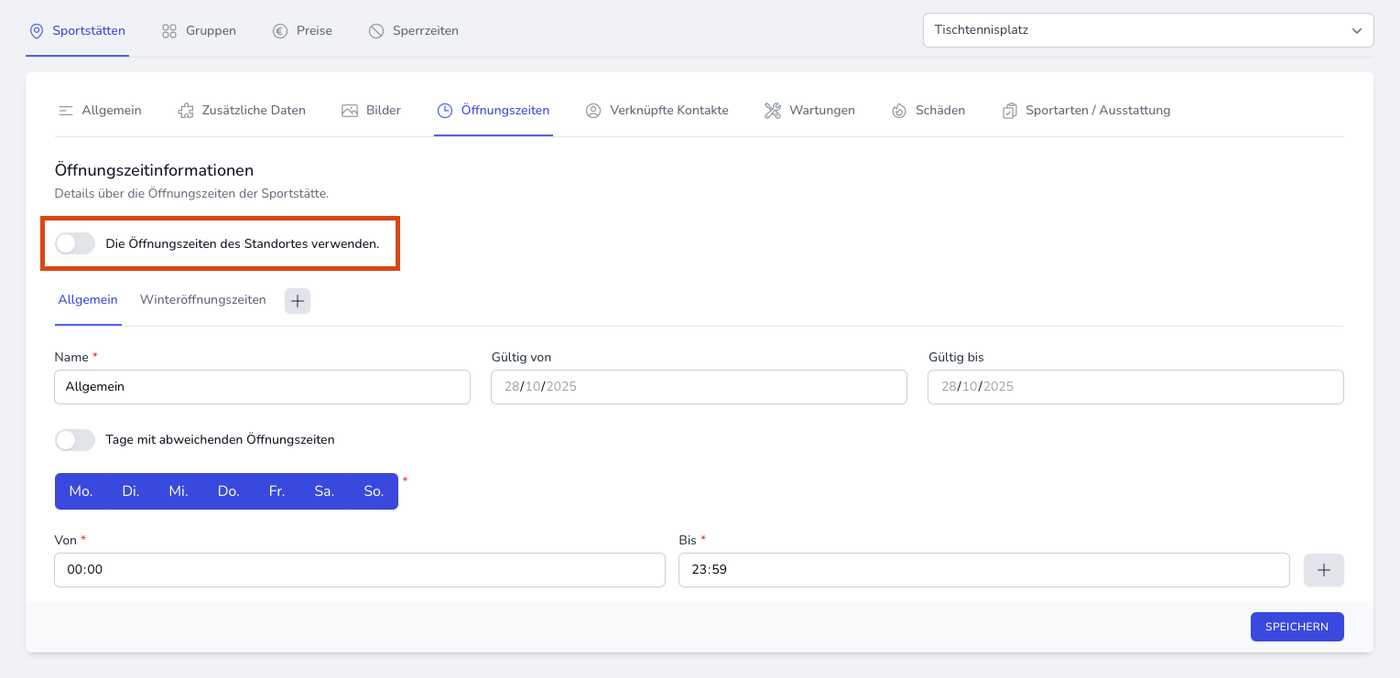Open the Gültig bis date picker
The width and height of the screenshot is (1400, 678).
[x=1136, y=387]
